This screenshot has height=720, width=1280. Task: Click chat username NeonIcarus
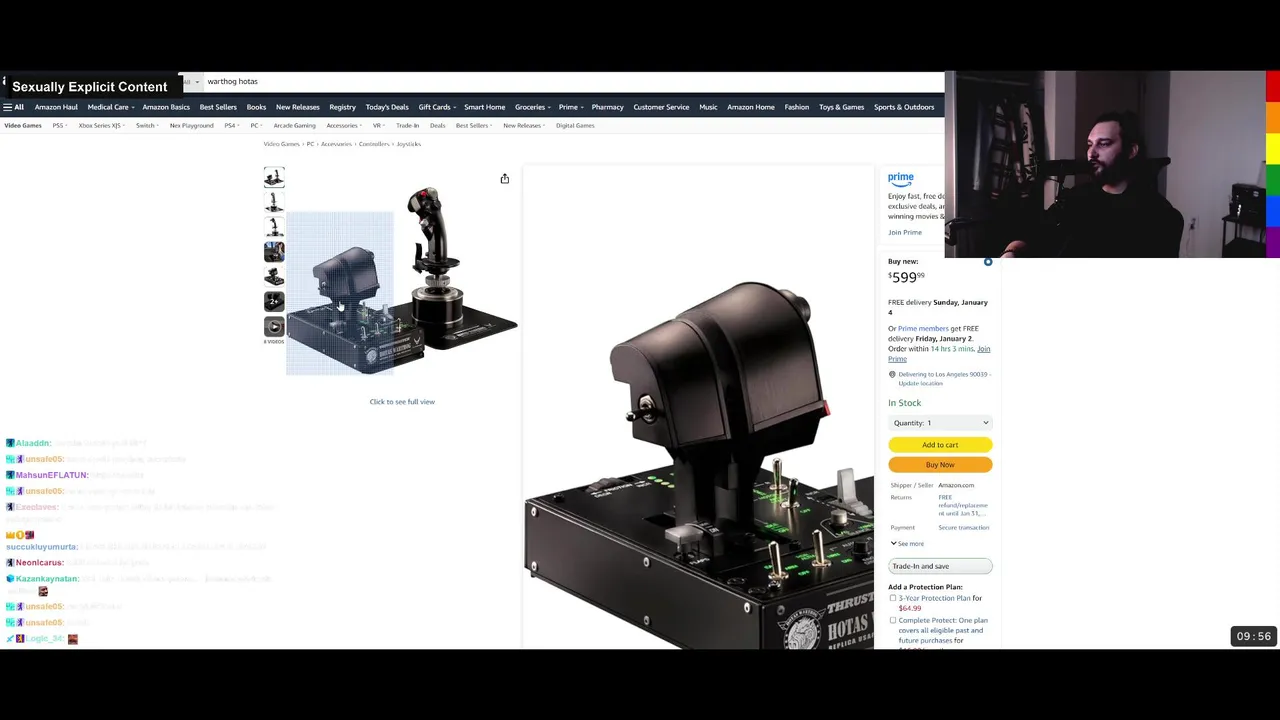40,563
